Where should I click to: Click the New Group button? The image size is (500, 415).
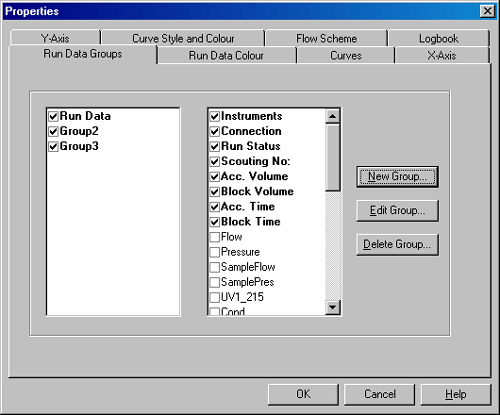point(397,177)
